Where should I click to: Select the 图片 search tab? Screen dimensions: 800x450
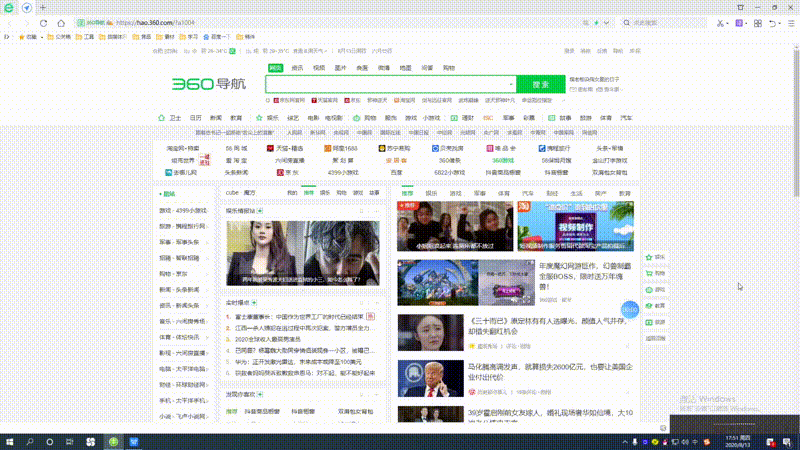point(340,68)
